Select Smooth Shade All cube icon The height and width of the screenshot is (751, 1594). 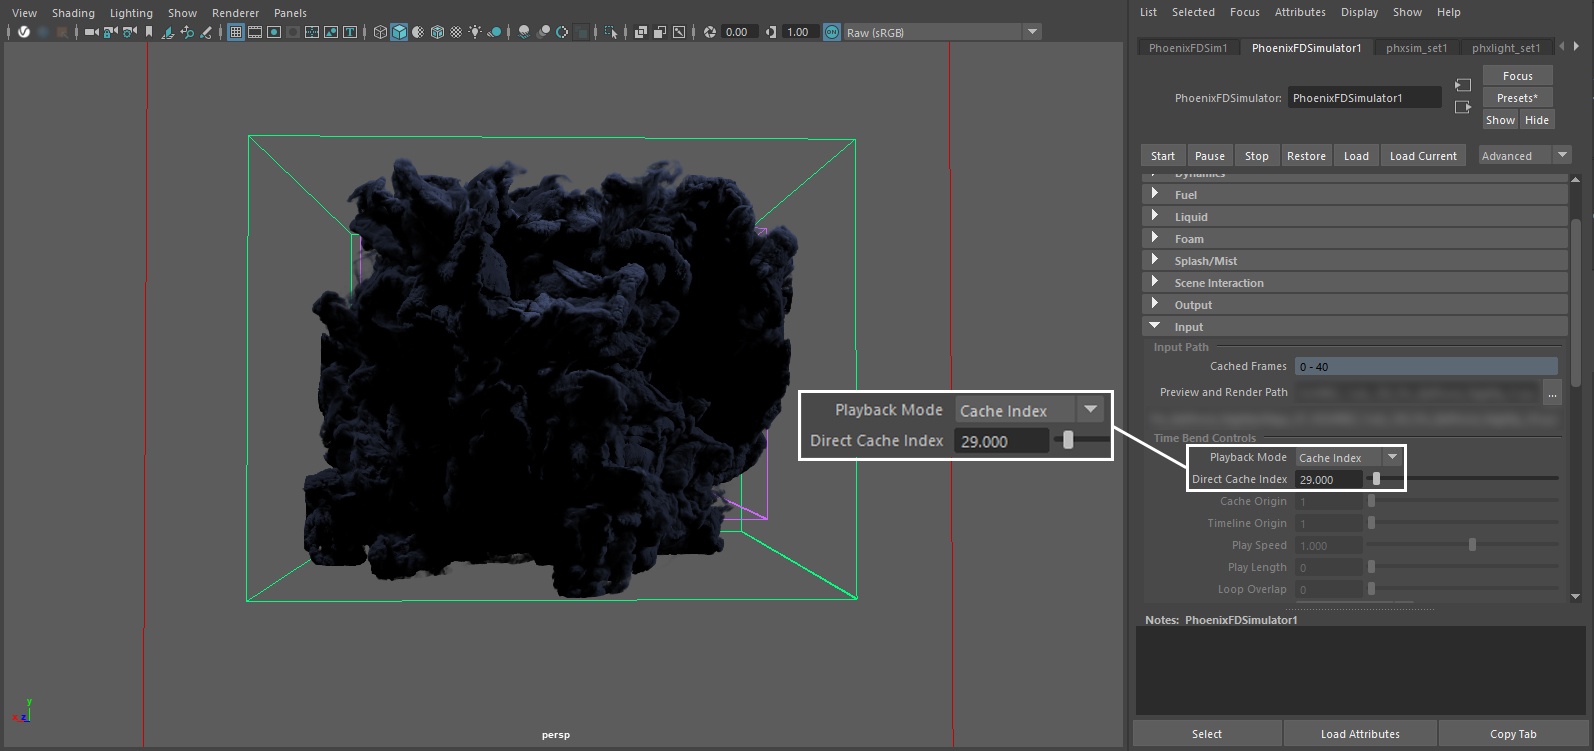pos(399,32)
